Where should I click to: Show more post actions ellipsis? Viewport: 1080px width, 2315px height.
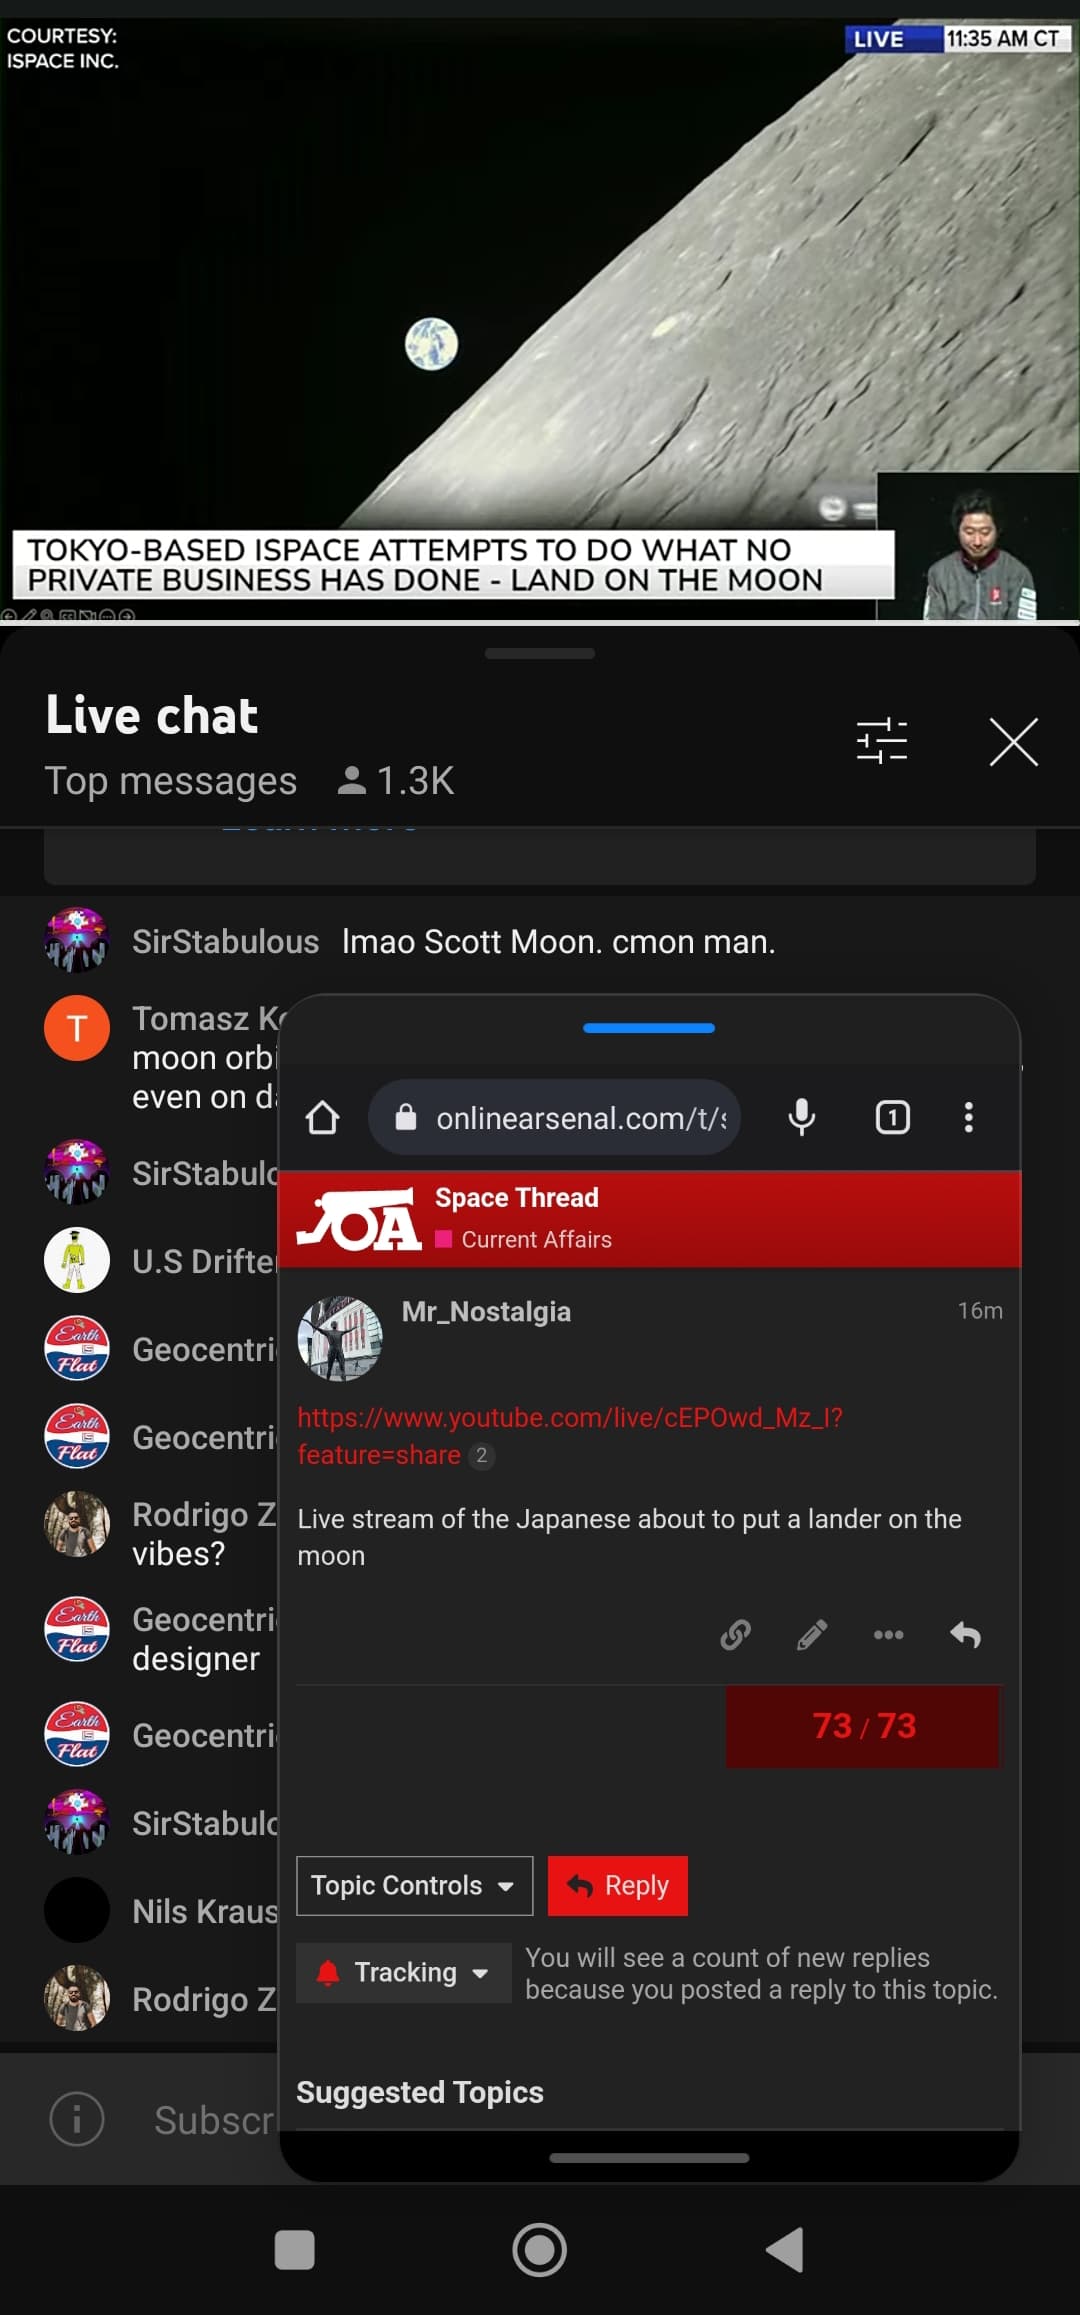(x=888, y=1635)
